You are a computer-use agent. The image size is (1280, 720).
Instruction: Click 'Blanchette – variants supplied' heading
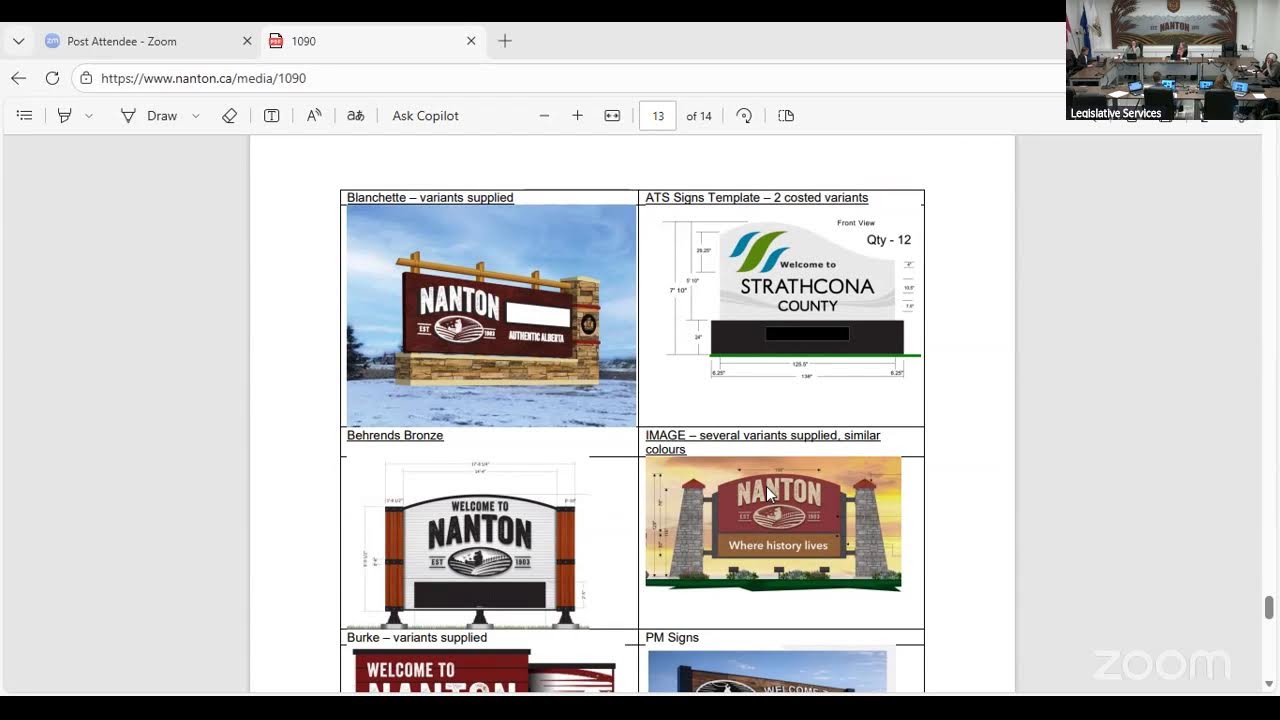pyautogui.click(x=430, y=198)
